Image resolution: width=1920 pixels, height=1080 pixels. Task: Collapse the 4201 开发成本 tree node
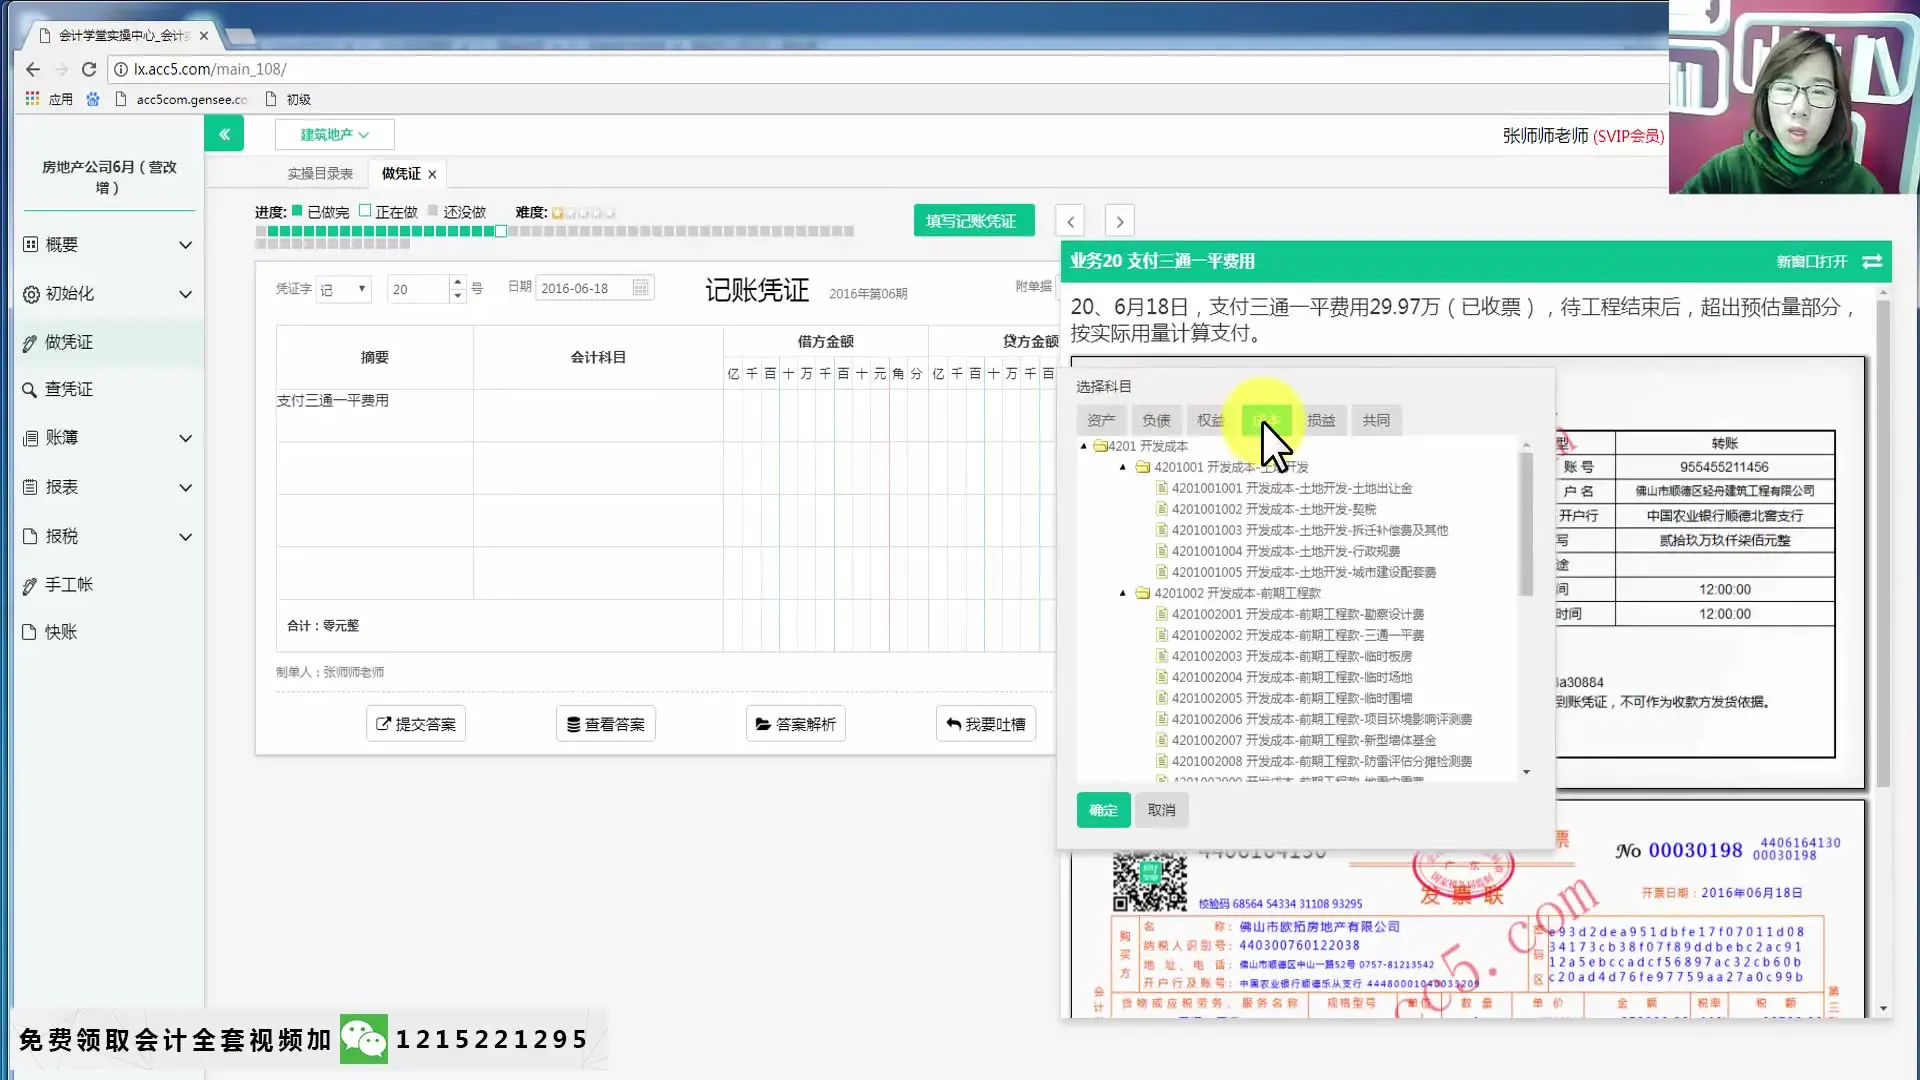click(x=1084, y=446)
